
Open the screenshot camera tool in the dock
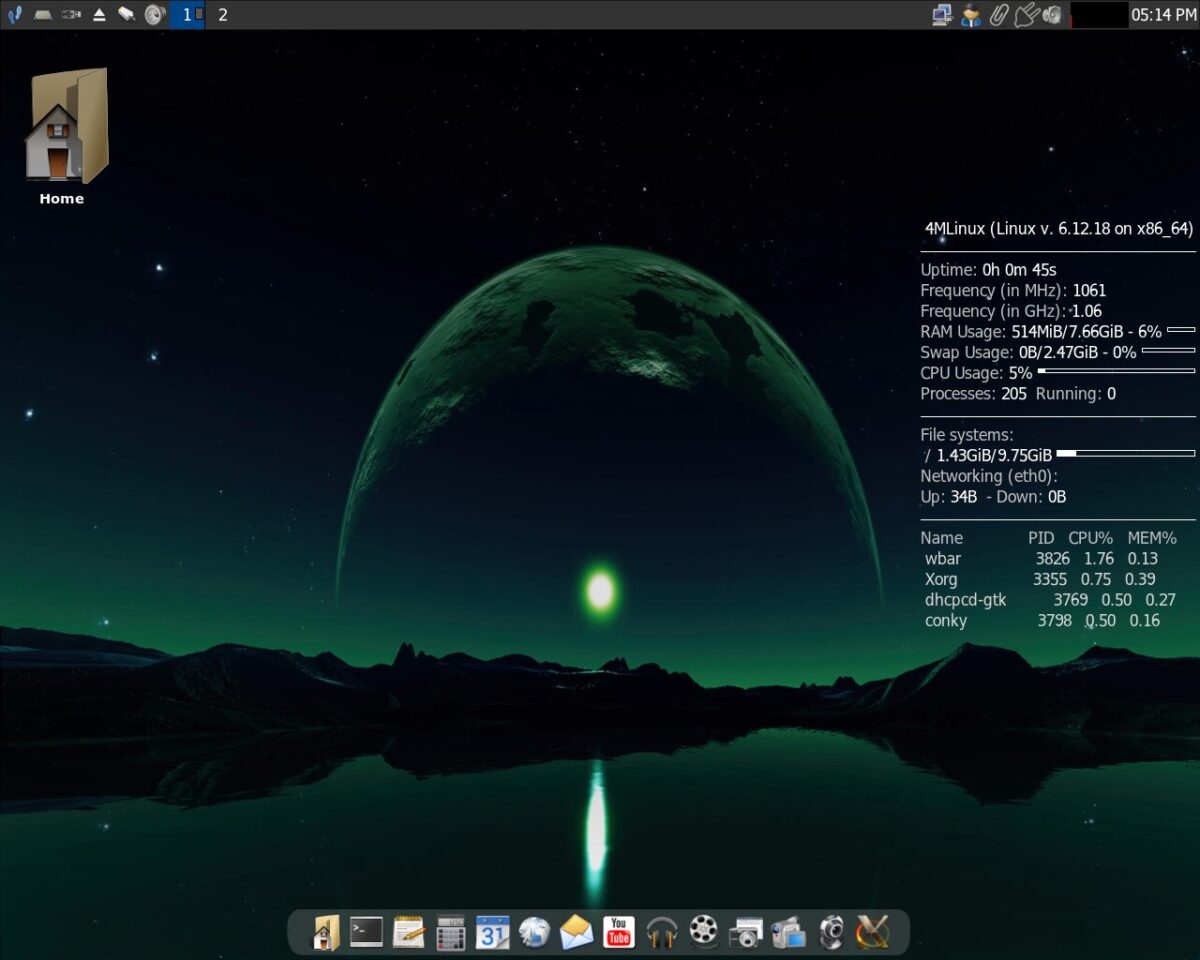pos(745,932)
